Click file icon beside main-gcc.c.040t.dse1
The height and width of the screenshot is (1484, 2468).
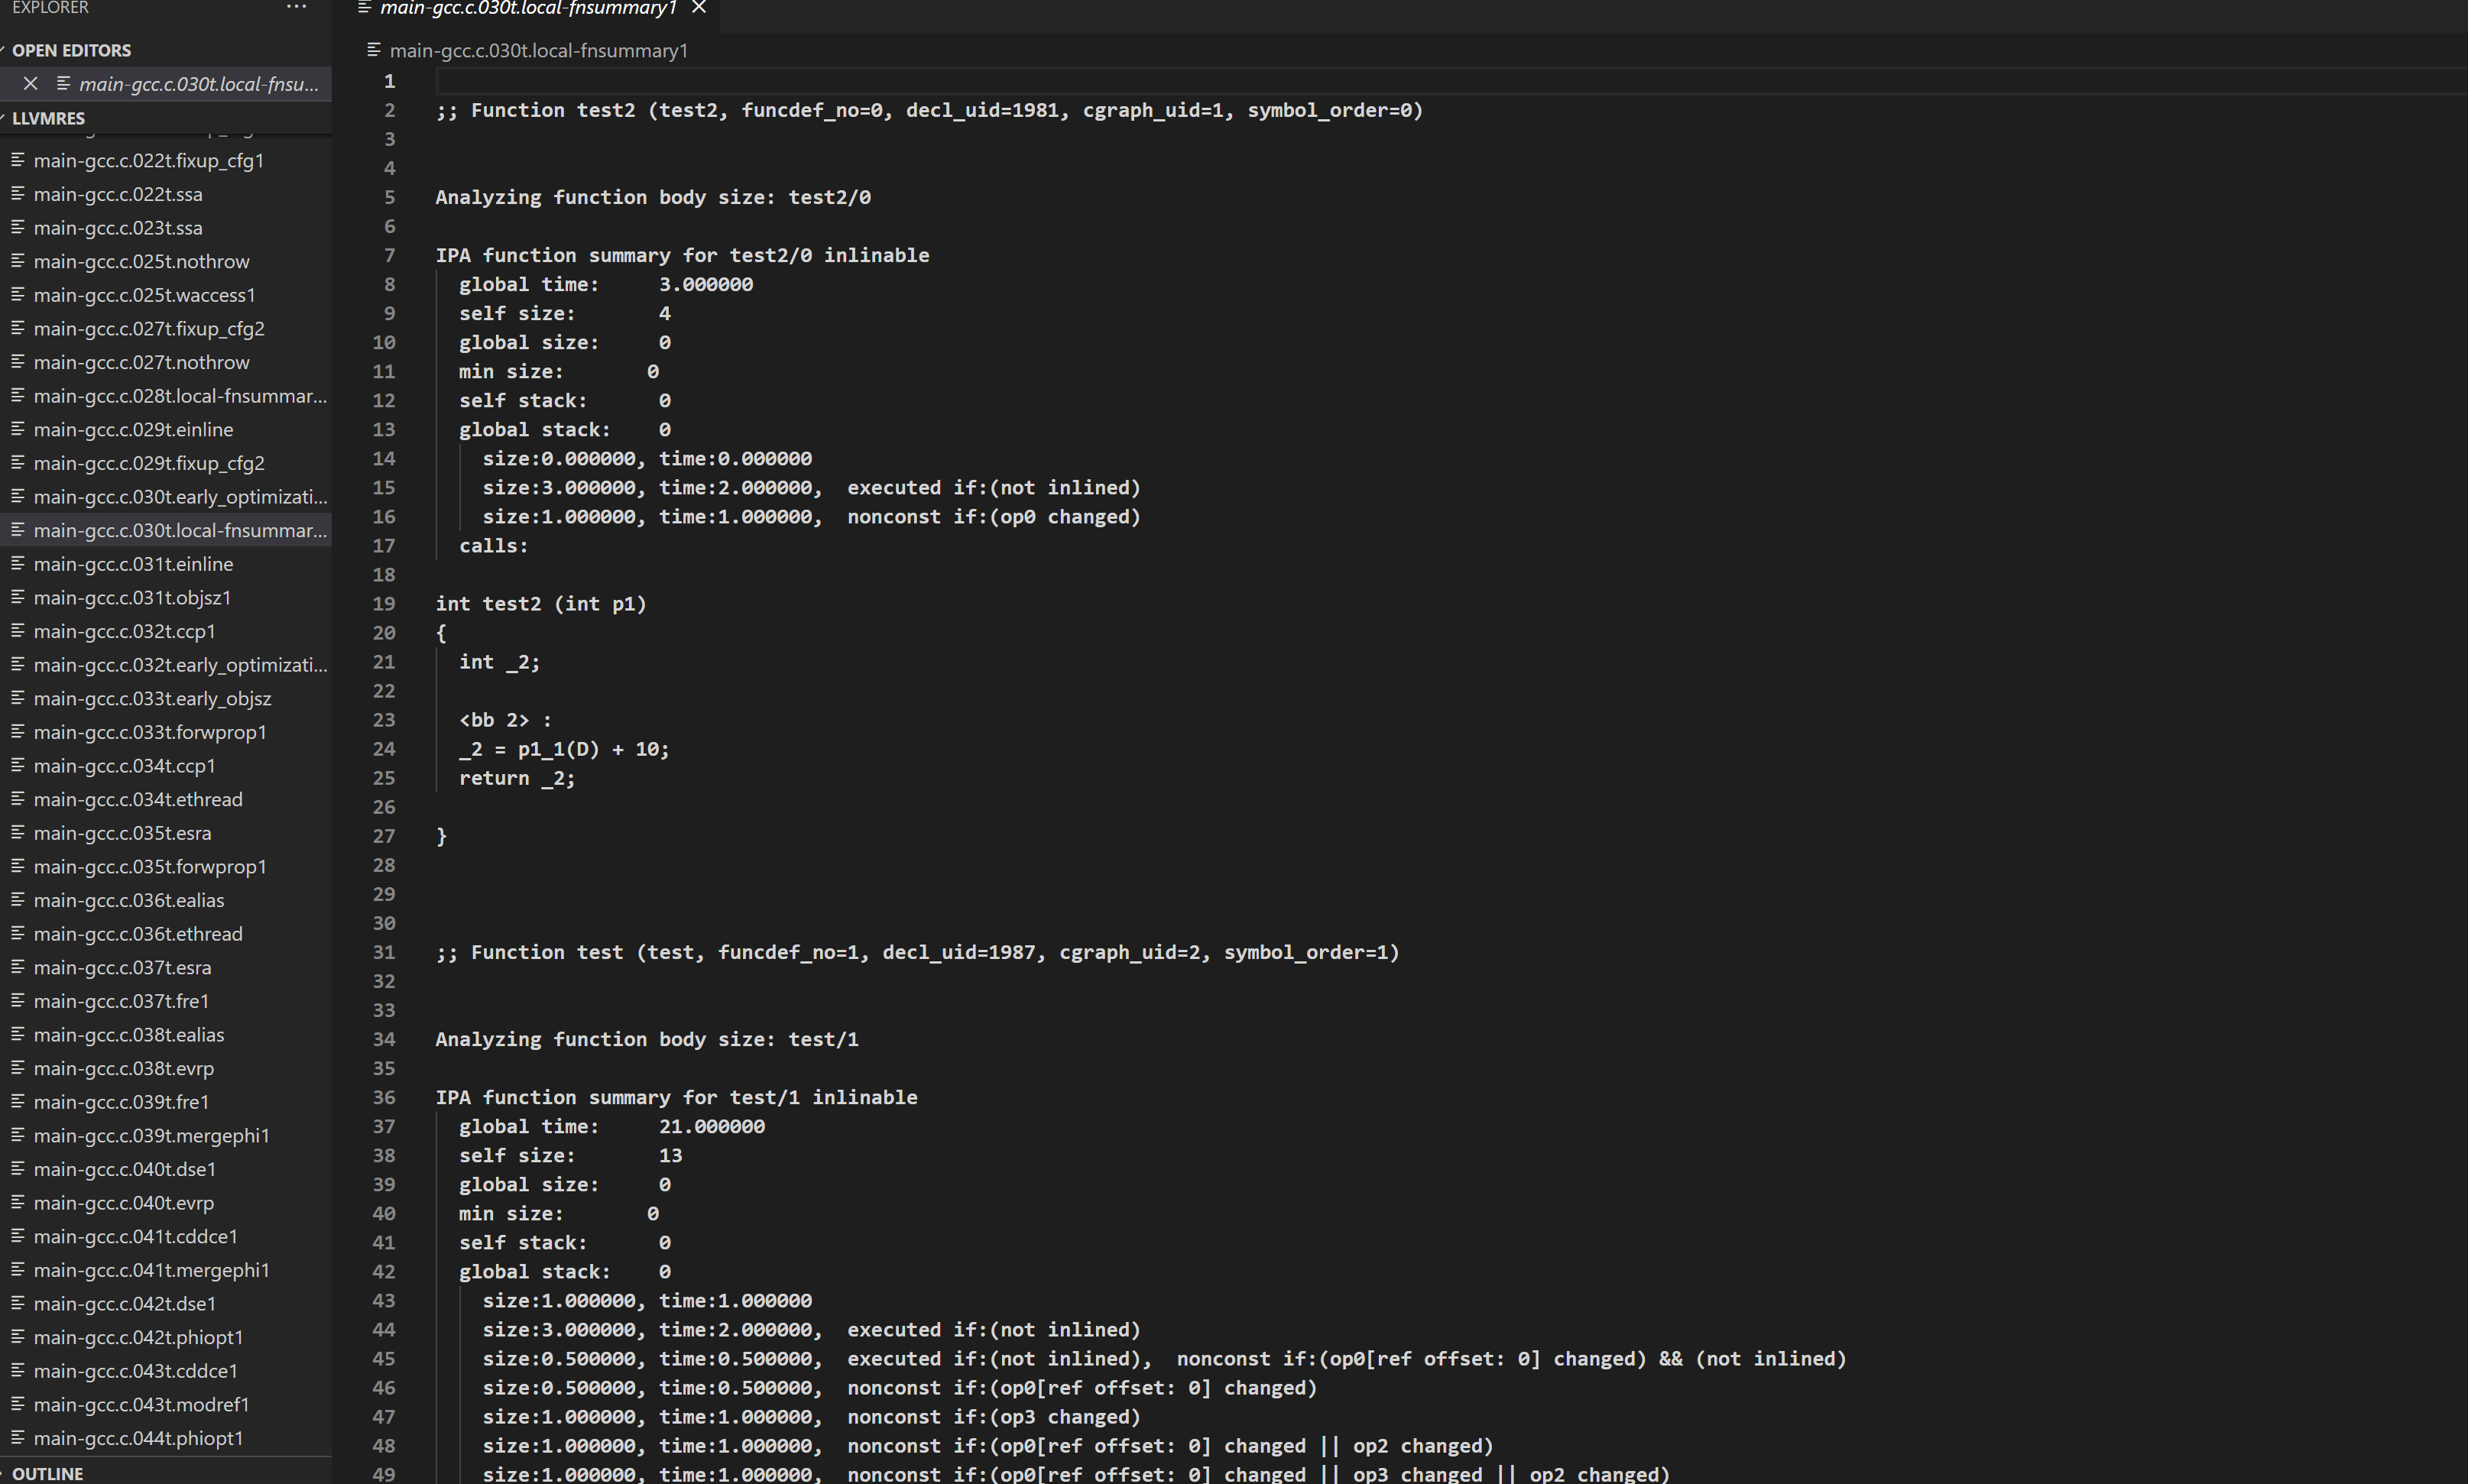tap(17, 1169)
